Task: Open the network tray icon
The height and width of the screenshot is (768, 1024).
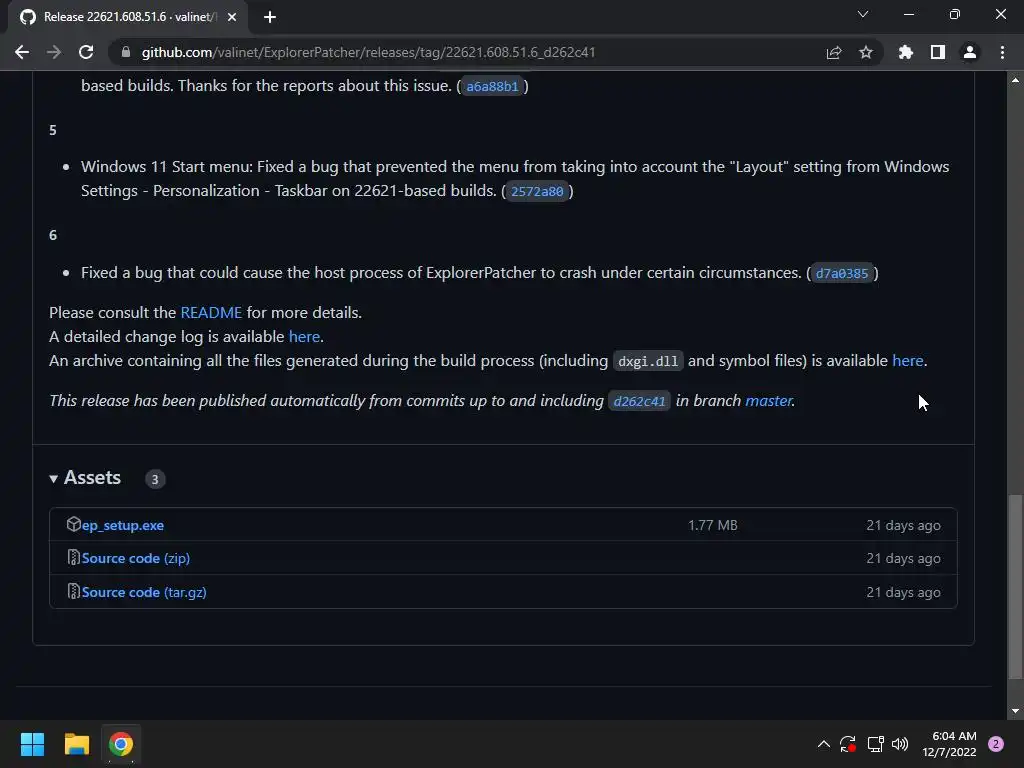Action: click(x=875, y=744)
